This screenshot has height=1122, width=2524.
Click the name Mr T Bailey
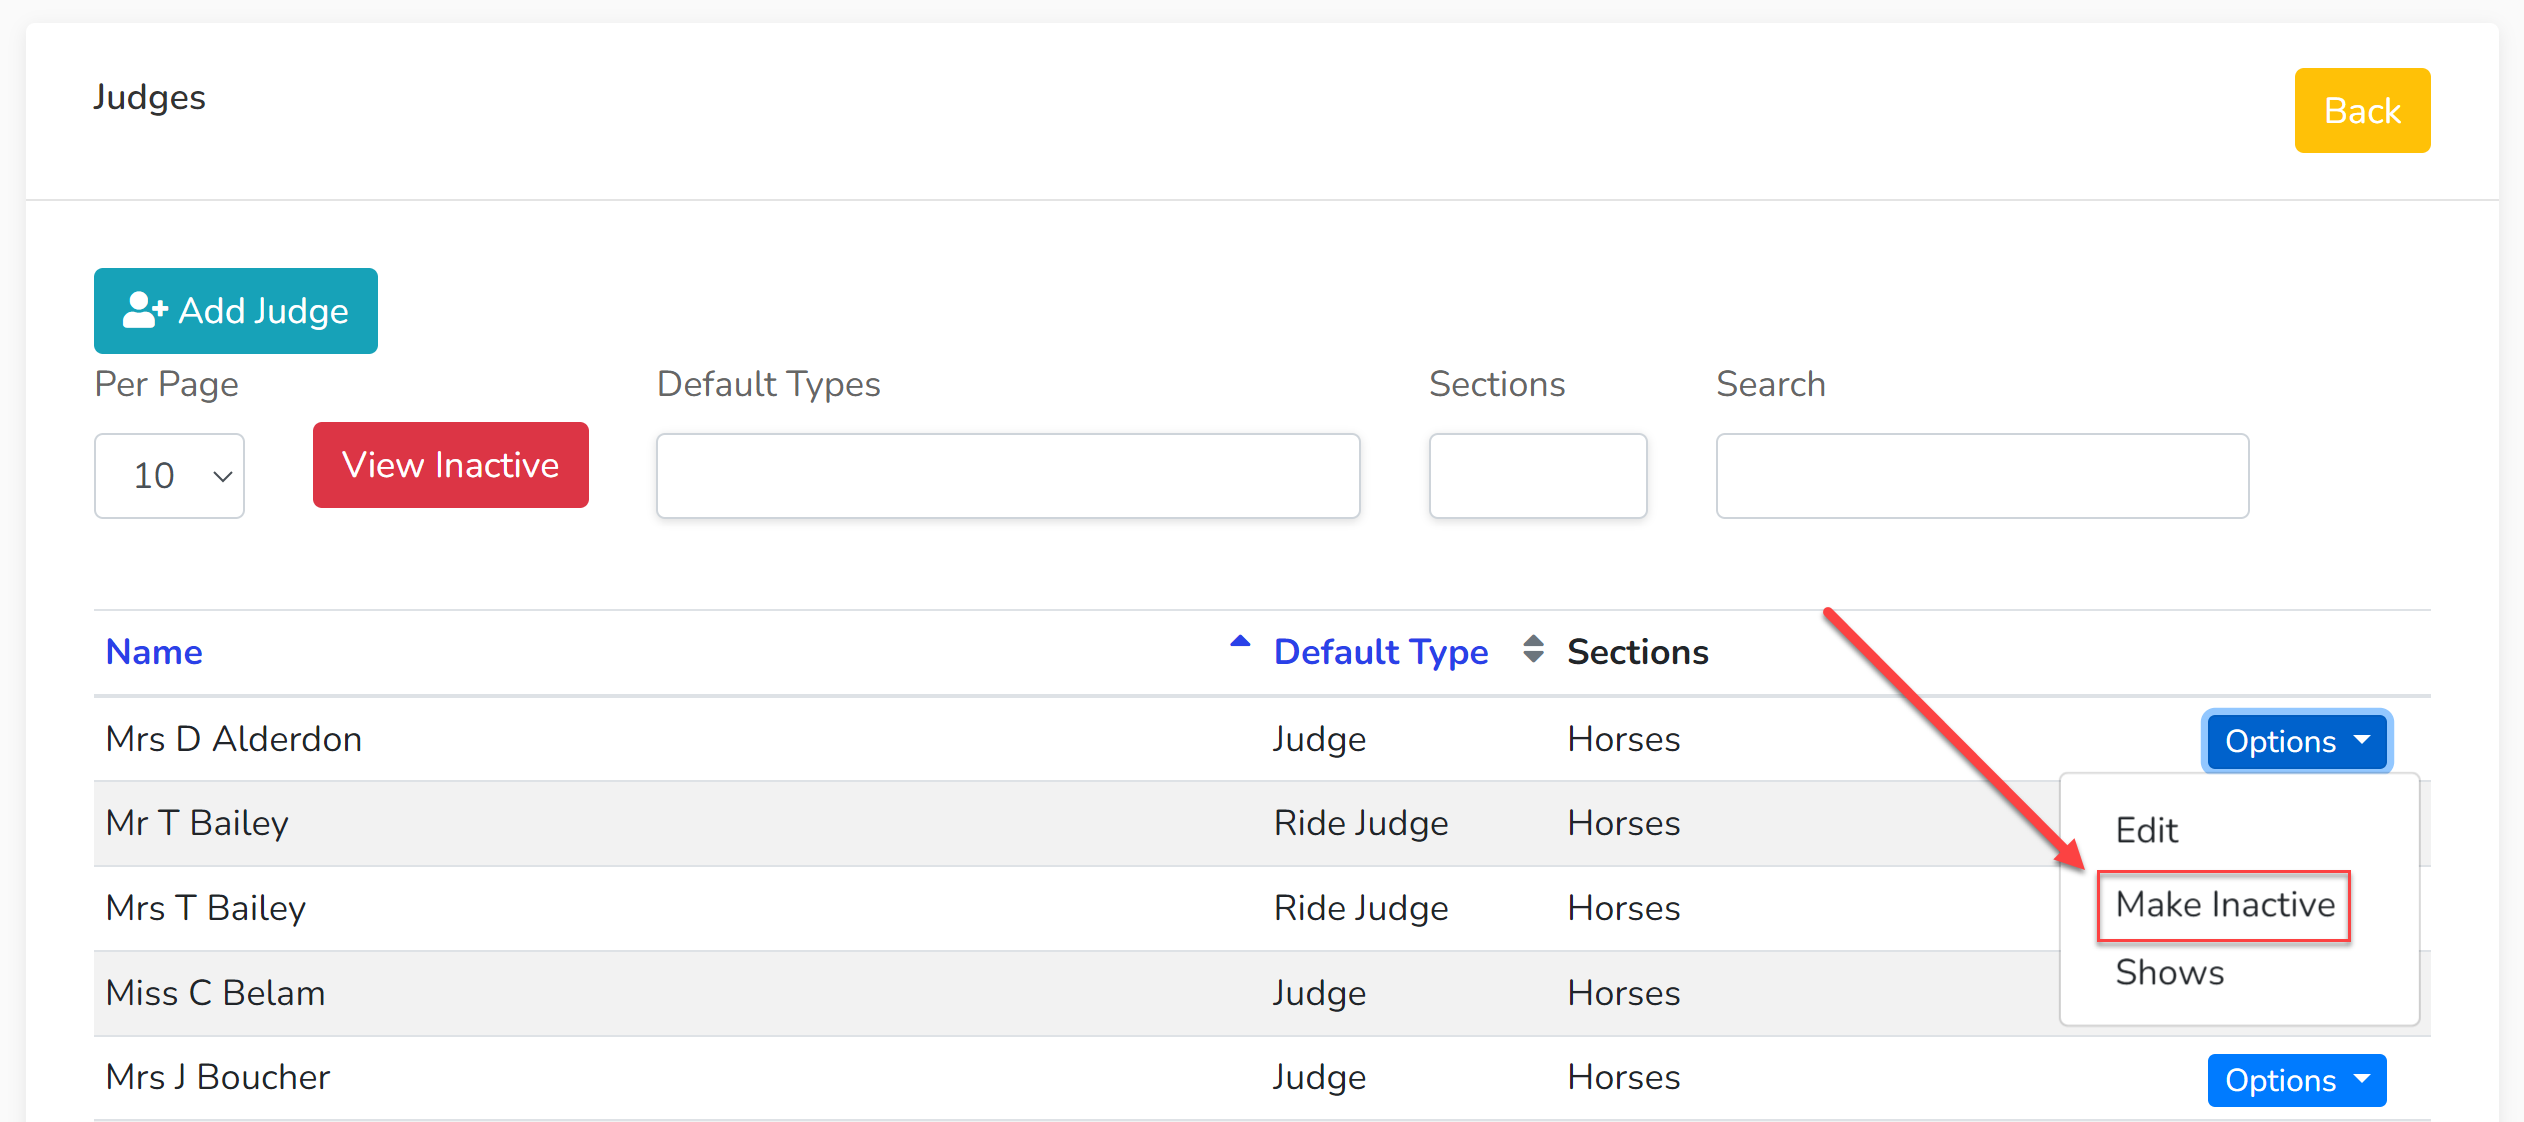tap(197, 823)
